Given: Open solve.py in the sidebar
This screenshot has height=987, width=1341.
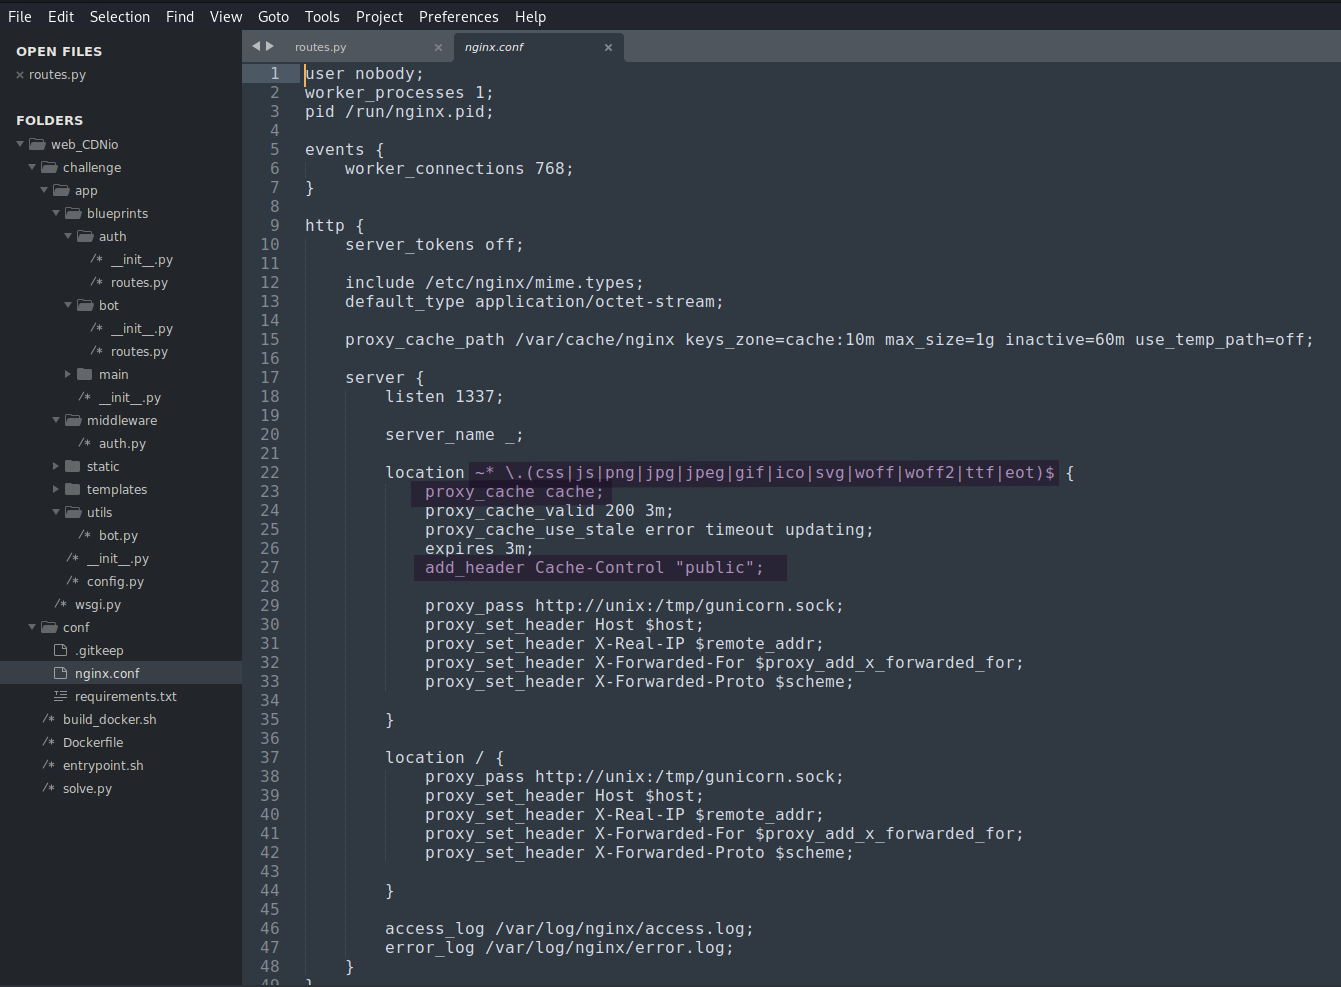Looking at the screenshot, I should point(87,788).
